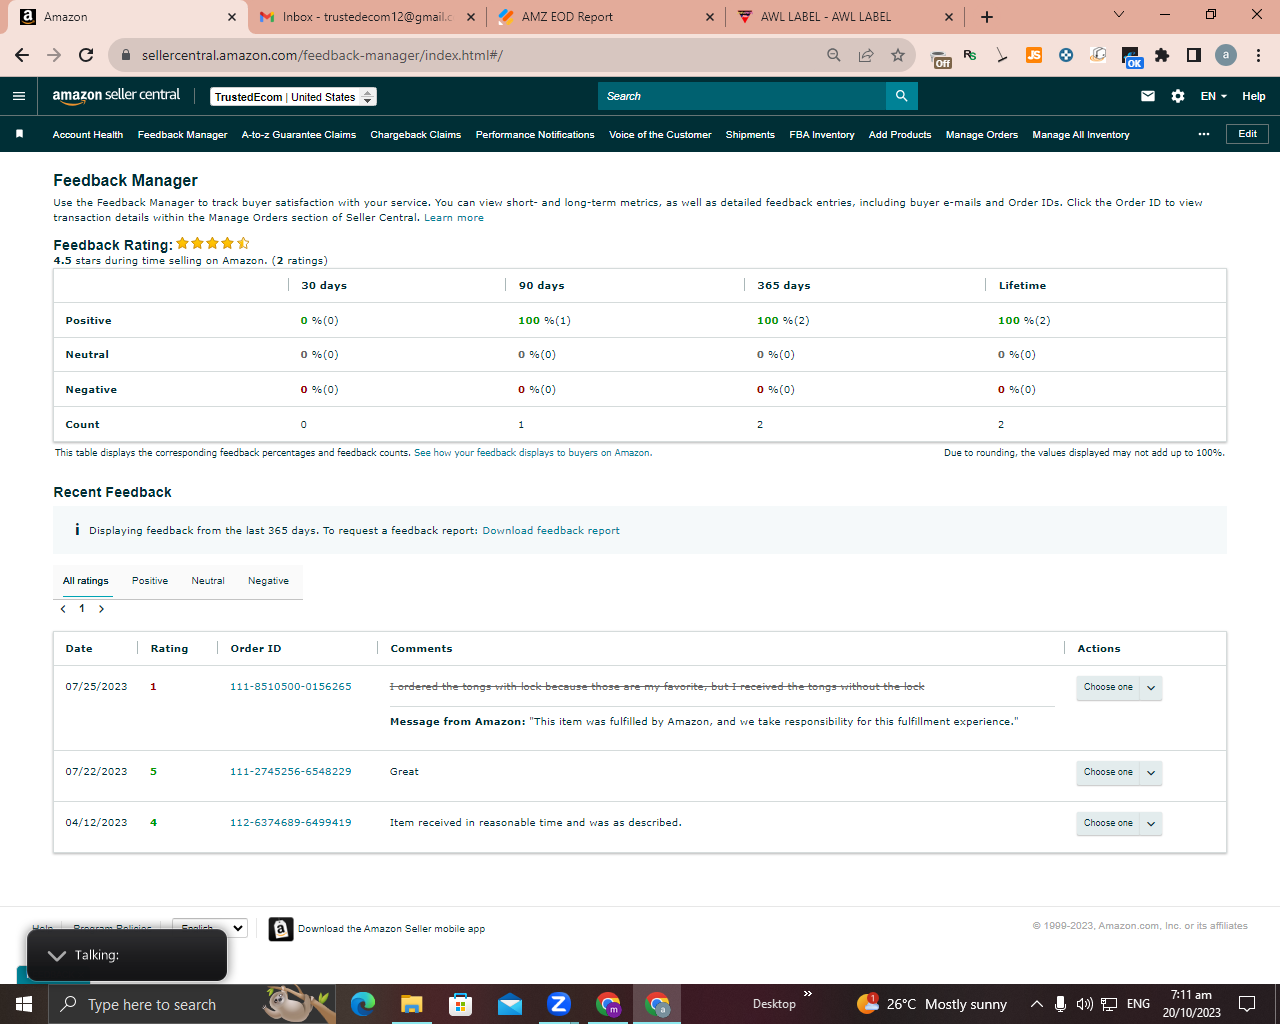Screen dimensions: 1280x1024
Task: Open the Zoom app in the taskbar
Action: [x=559, y=1004]
